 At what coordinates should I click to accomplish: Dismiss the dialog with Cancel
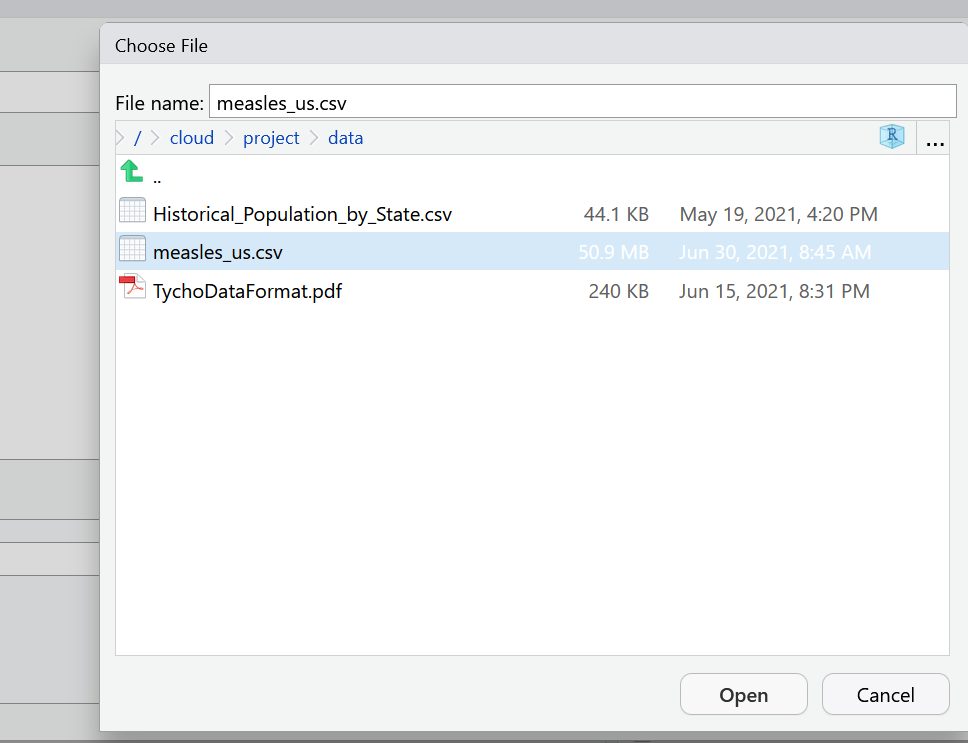885,695
